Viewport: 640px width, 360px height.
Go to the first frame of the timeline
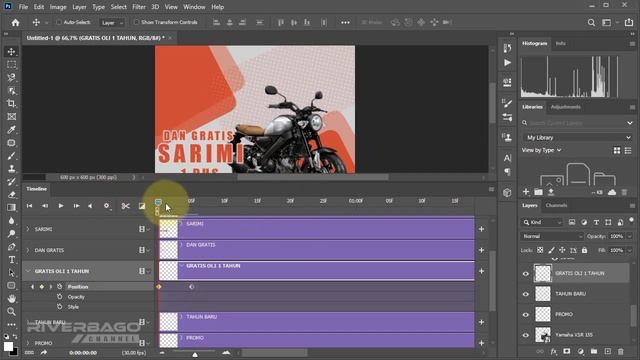point(29,206)
